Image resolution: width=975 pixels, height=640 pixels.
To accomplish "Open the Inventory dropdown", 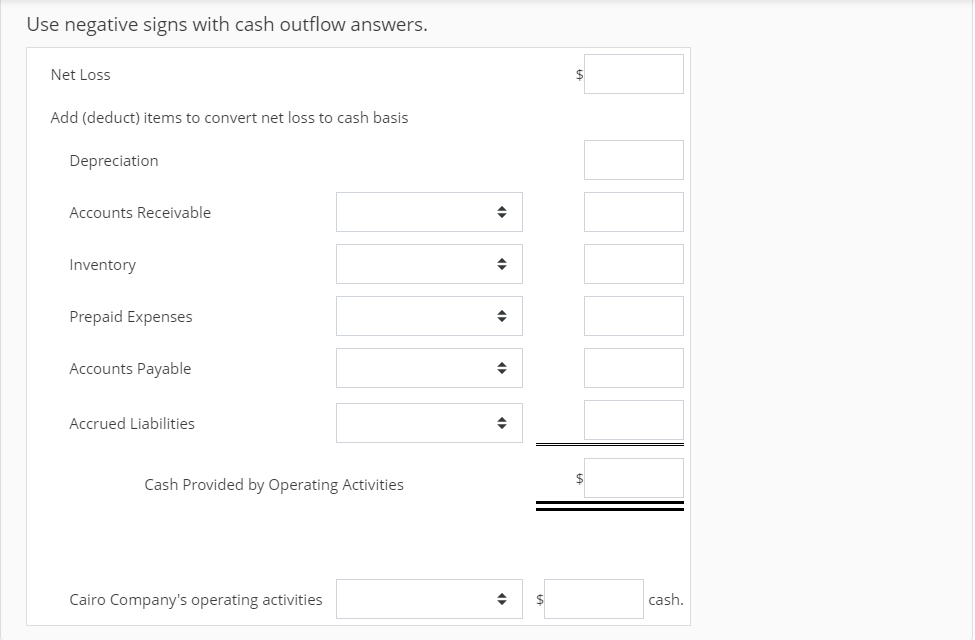I will click(x=429, y=264).
